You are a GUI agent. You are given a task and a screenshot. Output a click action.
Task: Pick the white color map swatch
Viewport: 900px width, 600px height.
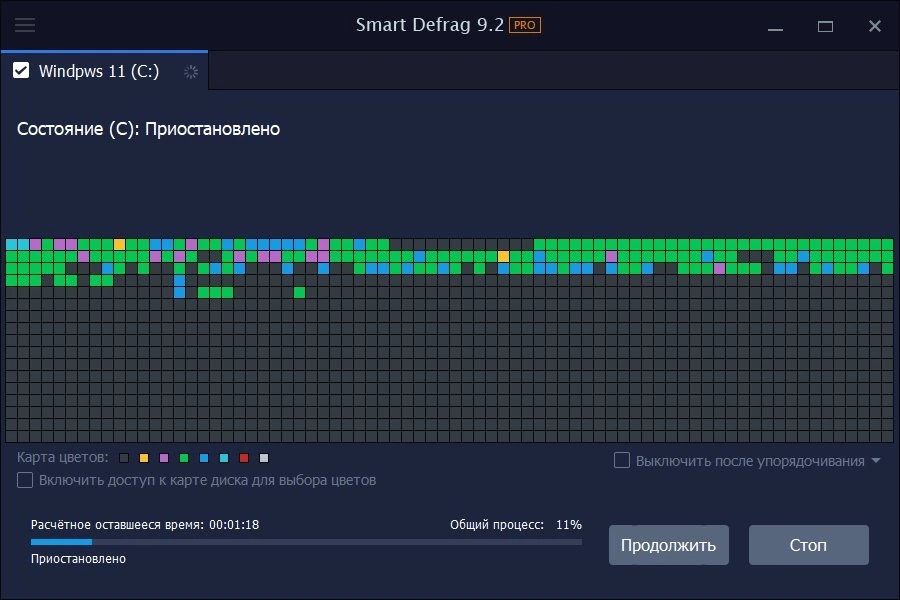pyautogui.click(x=264, y=458)
